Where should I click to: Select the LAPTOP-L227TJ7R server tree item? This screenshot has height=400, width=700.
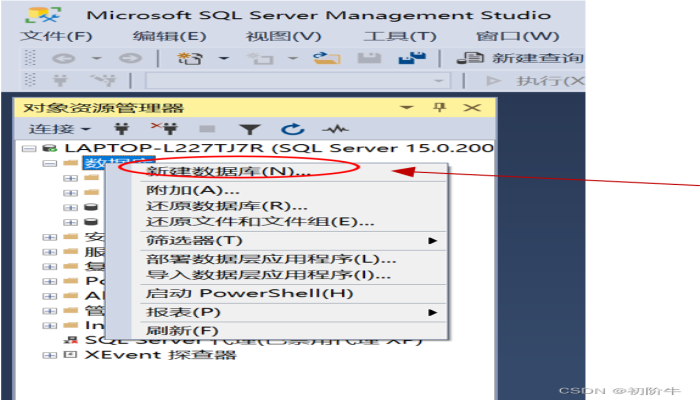coord(279,148)
